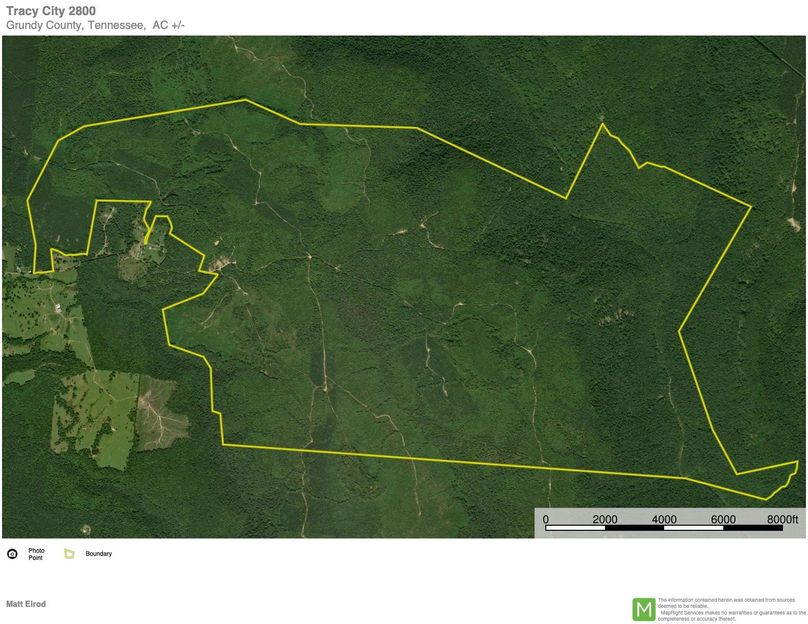Viewport: 808px width, 624px height.
Task: Click the 2000 mark on scale bar
Action: pos(604,519)
